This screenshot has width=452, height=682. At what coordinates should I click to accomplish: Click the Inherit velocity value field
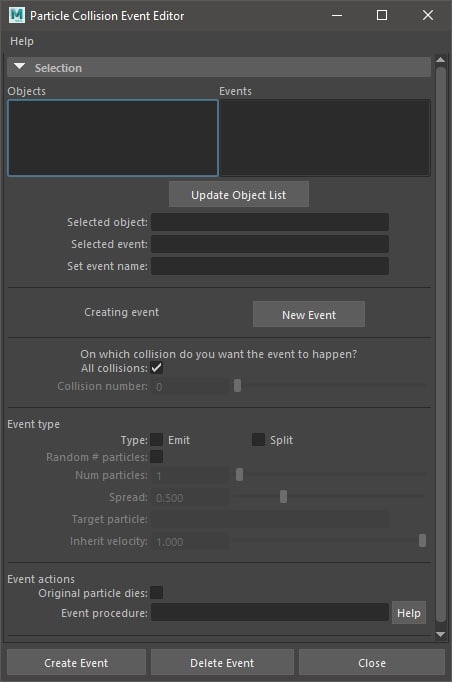point(190,542)
